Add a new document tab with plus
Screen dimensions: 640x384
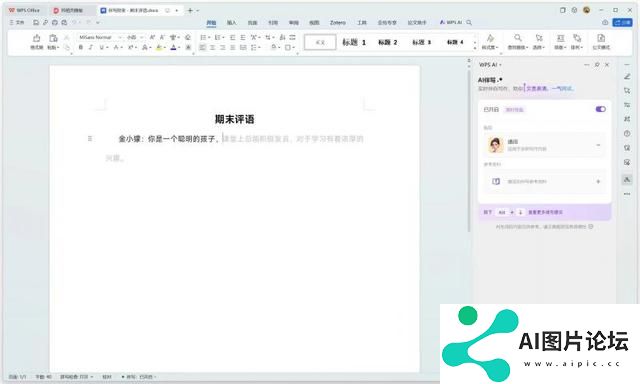(x=190, y=10)
